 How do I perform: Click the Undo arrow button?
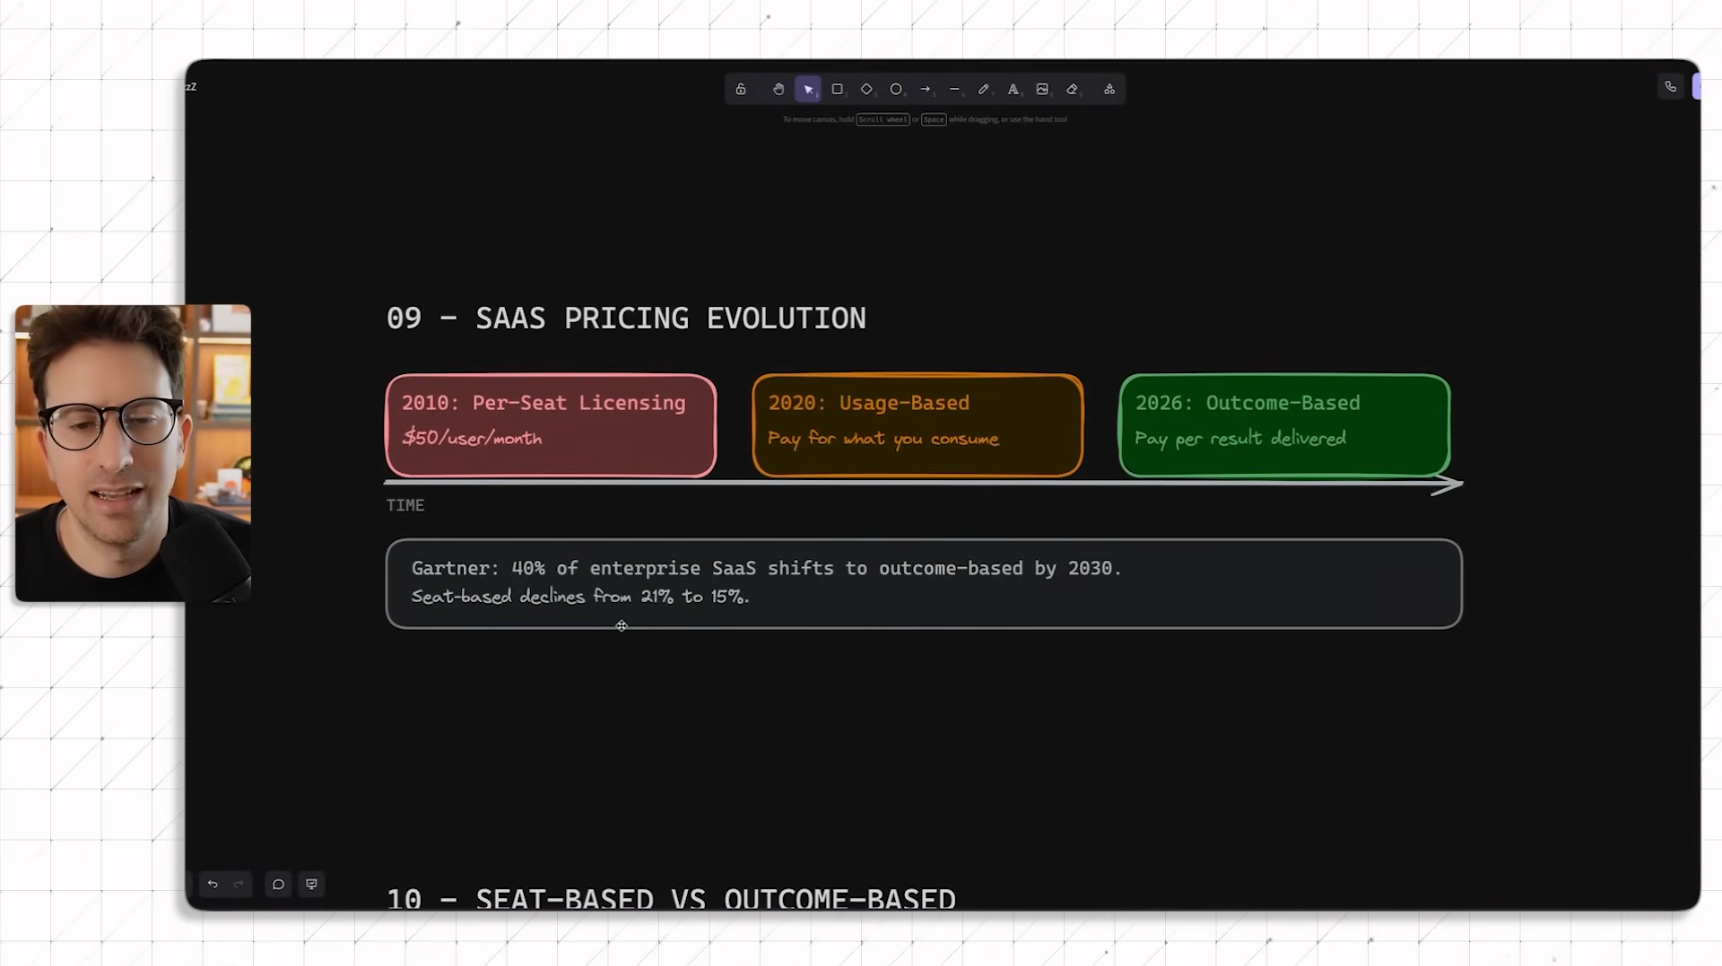[x=212, y=884]
